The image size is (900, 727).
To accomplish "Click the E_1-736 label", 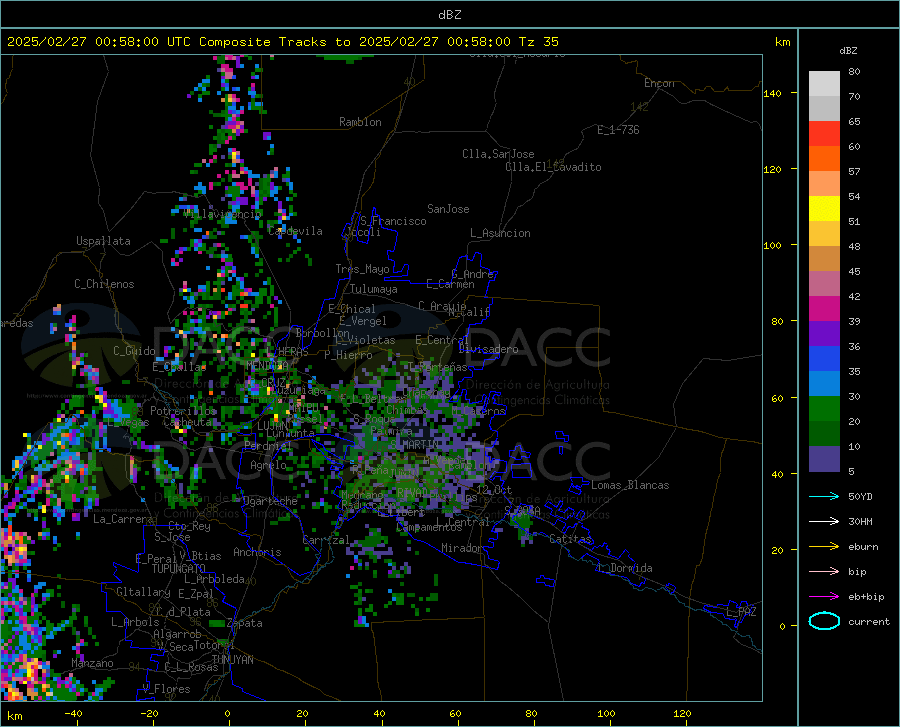I will click(x=618, y=130).
